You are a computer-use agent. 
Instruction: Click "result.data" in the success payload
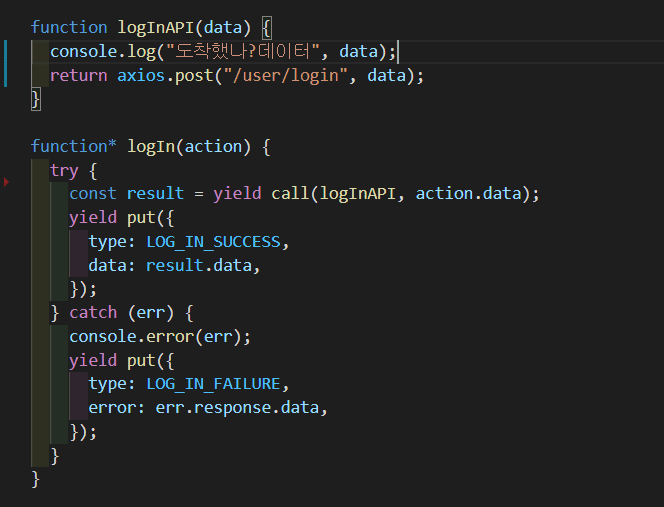click(x=199, y=266)
